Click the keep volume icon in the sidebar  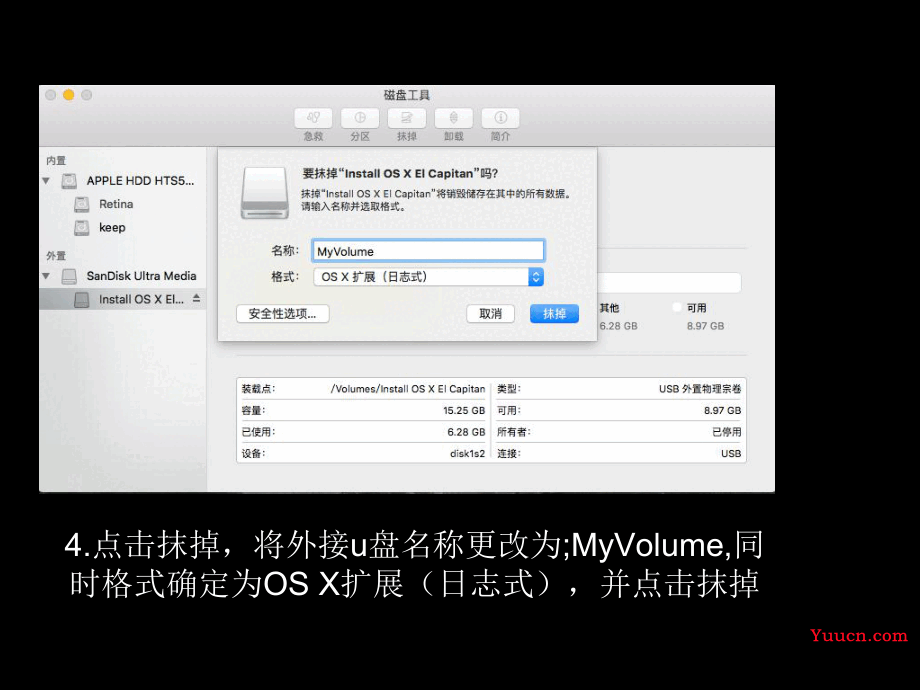pos(82,228)
